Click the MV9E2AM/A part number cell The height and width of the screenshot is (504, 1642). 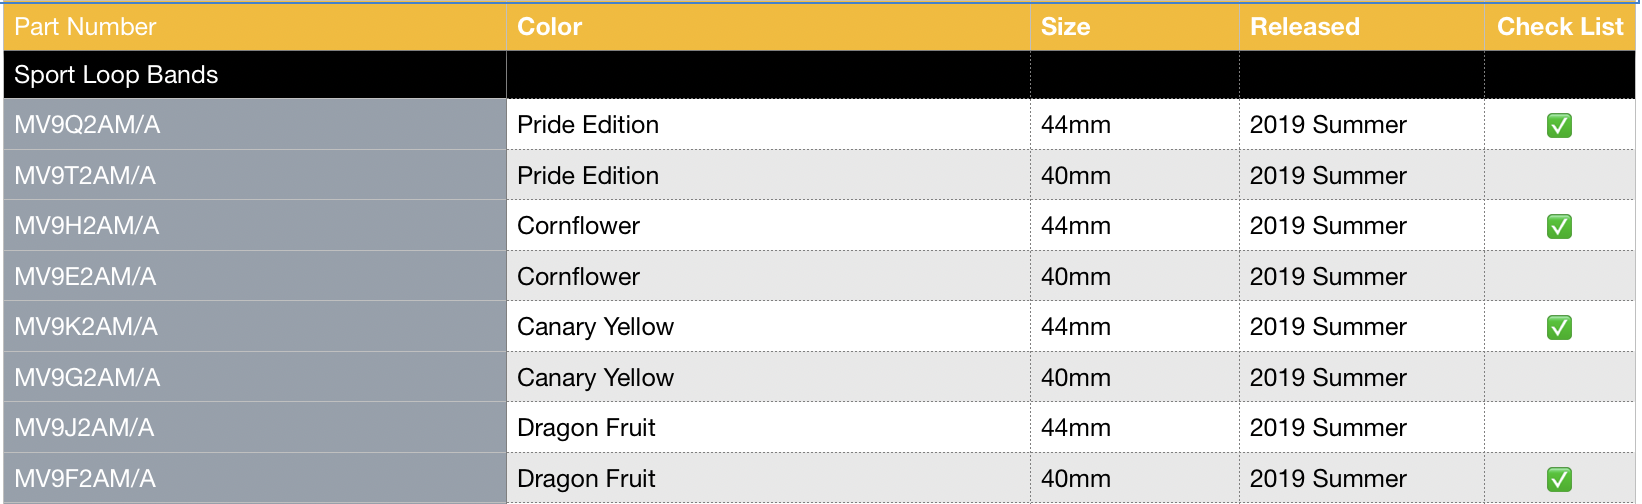tap(85, 277)
